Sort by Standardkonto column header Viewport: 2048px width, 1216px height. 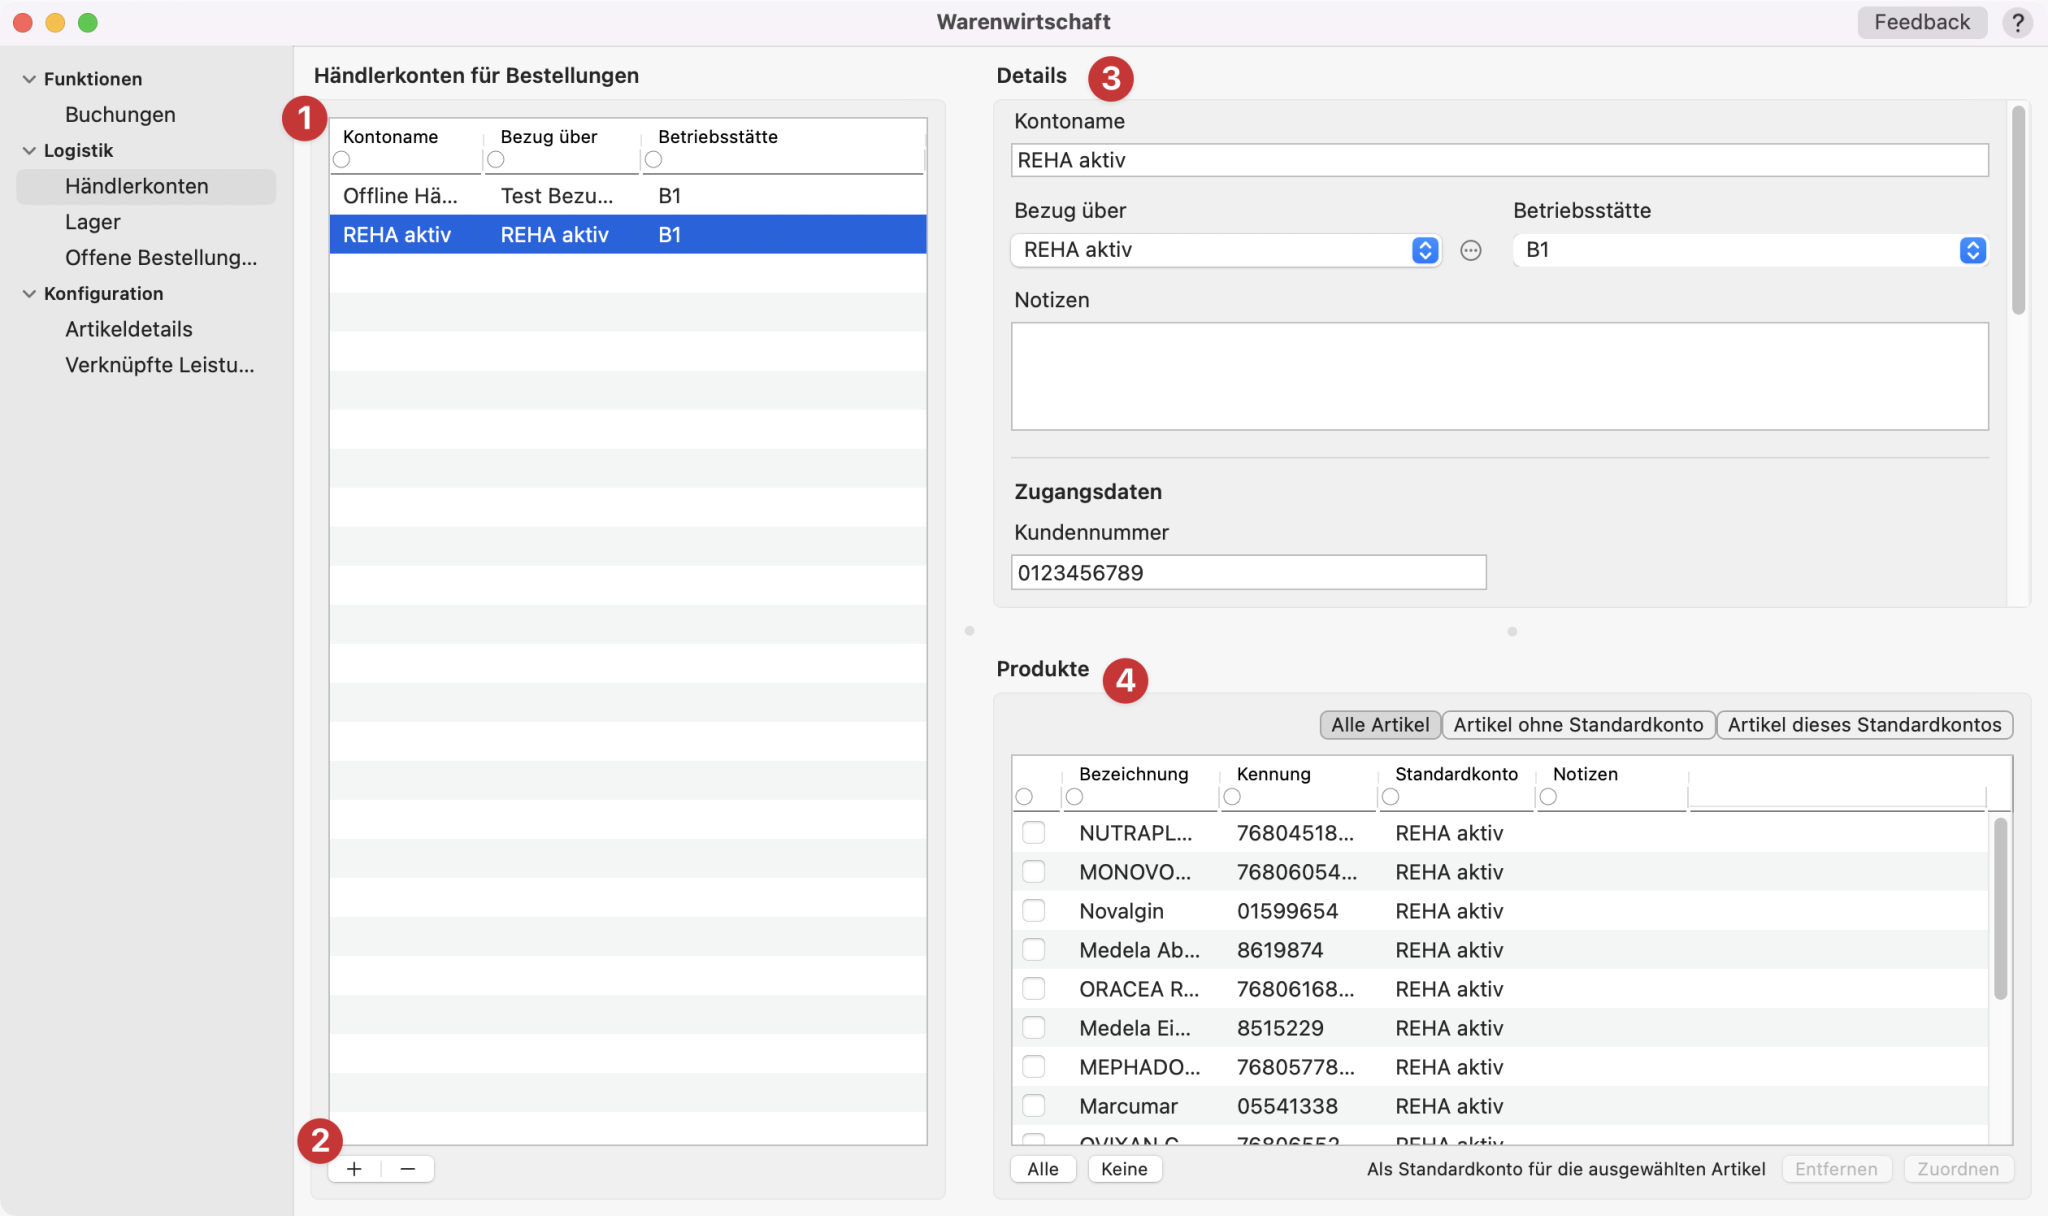(1456, 774)
